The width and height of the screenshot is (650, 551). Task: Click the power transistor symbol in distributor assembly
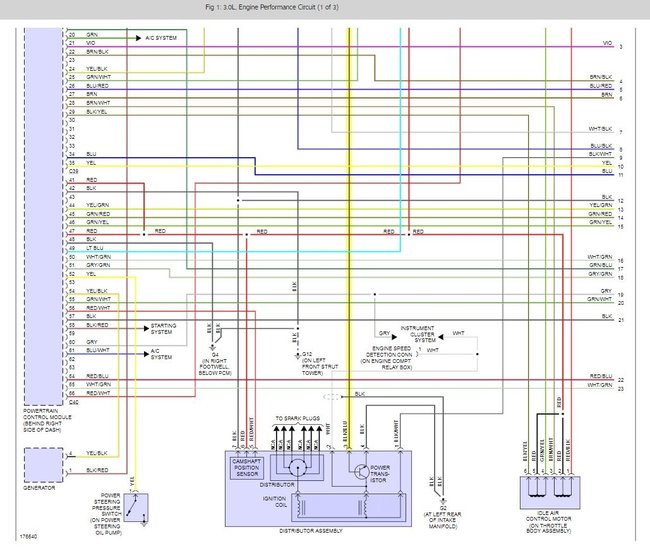coord(362,471)
